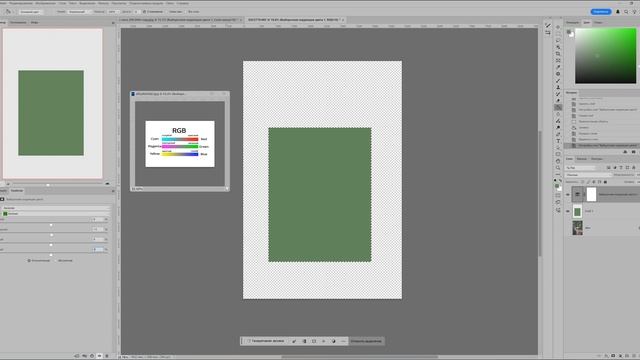Viewport: 640px width, 360px height.
Task: Click the RGB chart image in floating window
Action: coord(180,144)
